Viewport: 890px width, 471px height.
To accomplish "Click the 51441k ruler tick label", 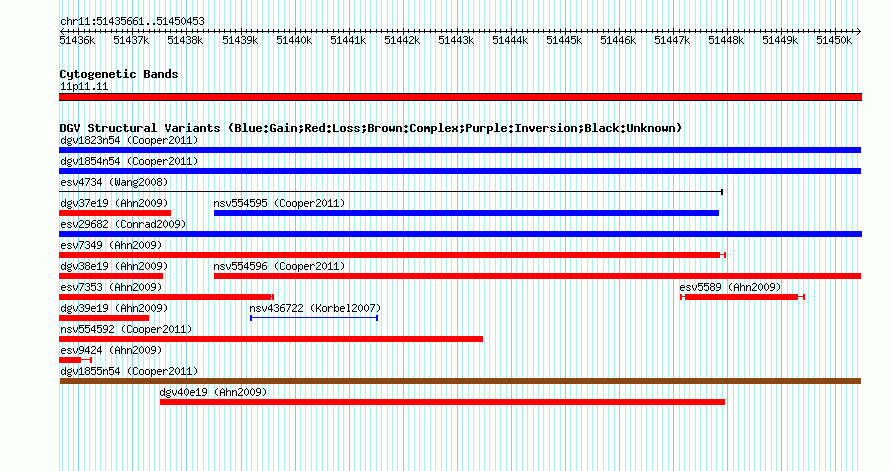I will tap(348, 40).
